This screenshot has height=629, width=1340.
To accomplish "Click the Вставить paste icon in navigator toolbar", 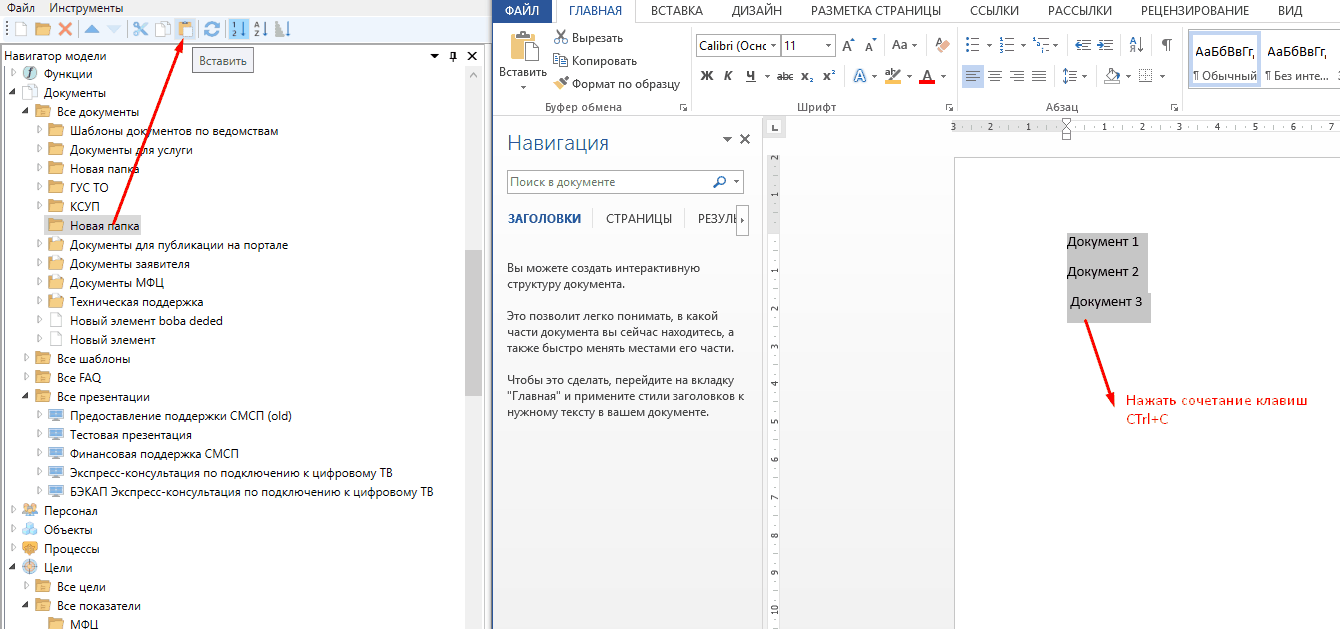I will pos(185,29).
